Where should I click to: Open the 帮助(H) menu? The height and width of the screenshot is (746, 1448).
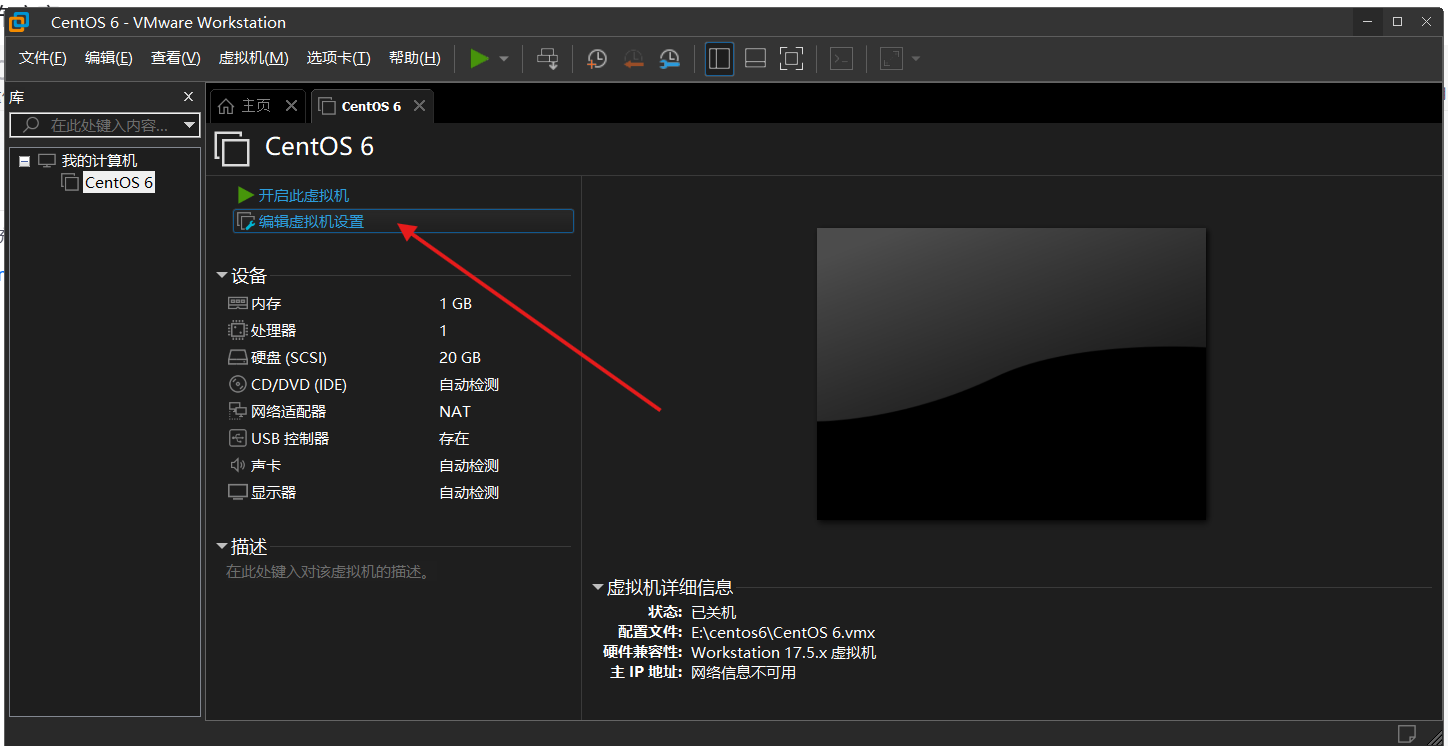415,59
